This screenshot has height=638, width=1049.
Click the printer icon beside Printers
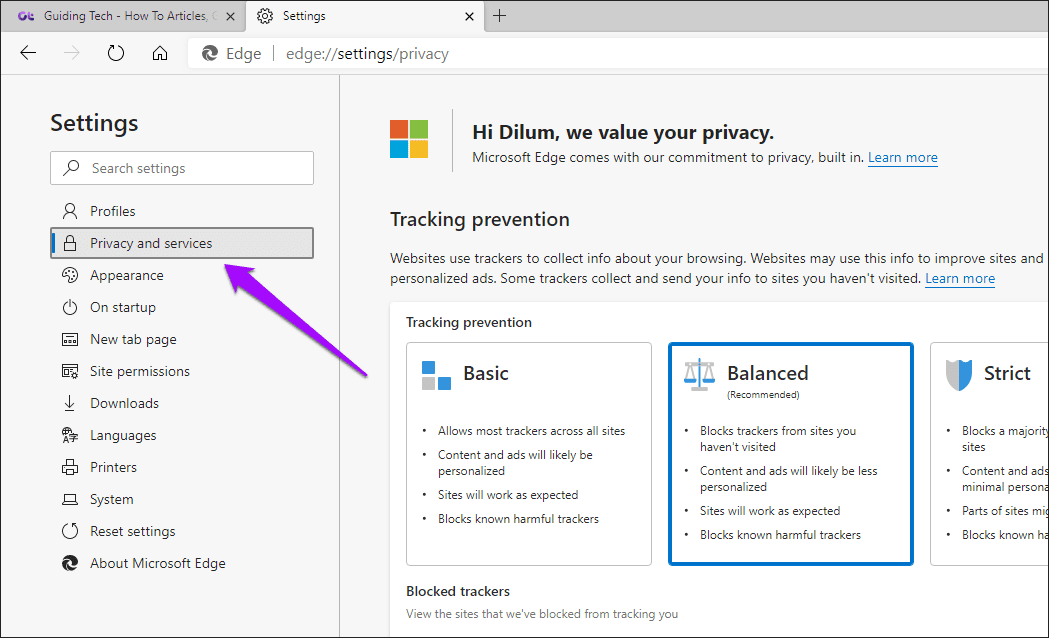(x=70, y=467)
